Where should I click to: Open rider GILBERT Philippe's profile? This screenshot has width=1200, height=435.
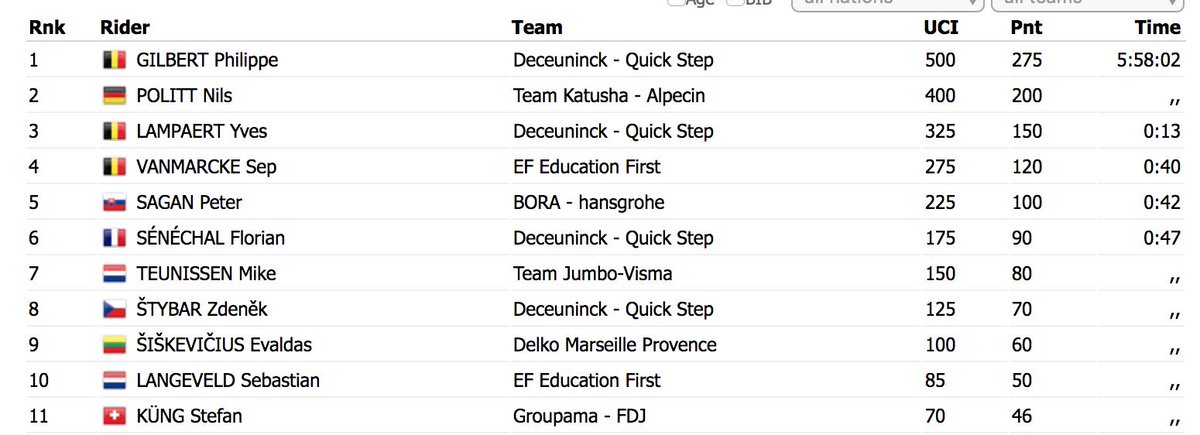click(207, 61)
